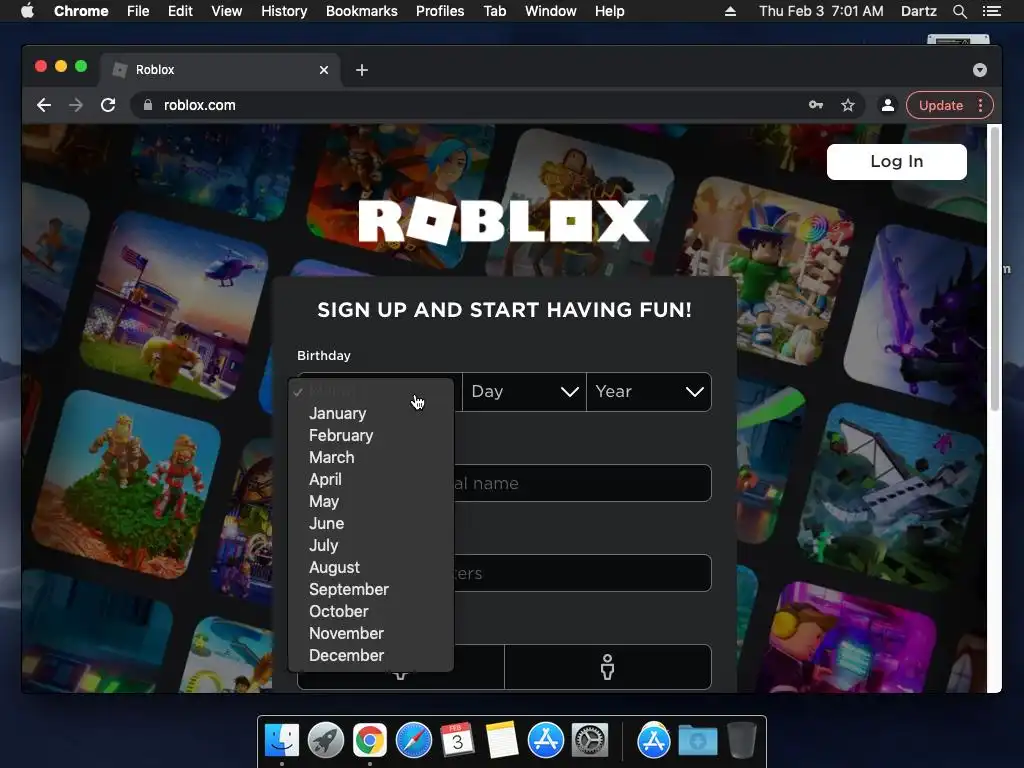The width and height of the screenshot is (1024, 768).
Task: Open Notes from the Dock
Action: point(502,741)
